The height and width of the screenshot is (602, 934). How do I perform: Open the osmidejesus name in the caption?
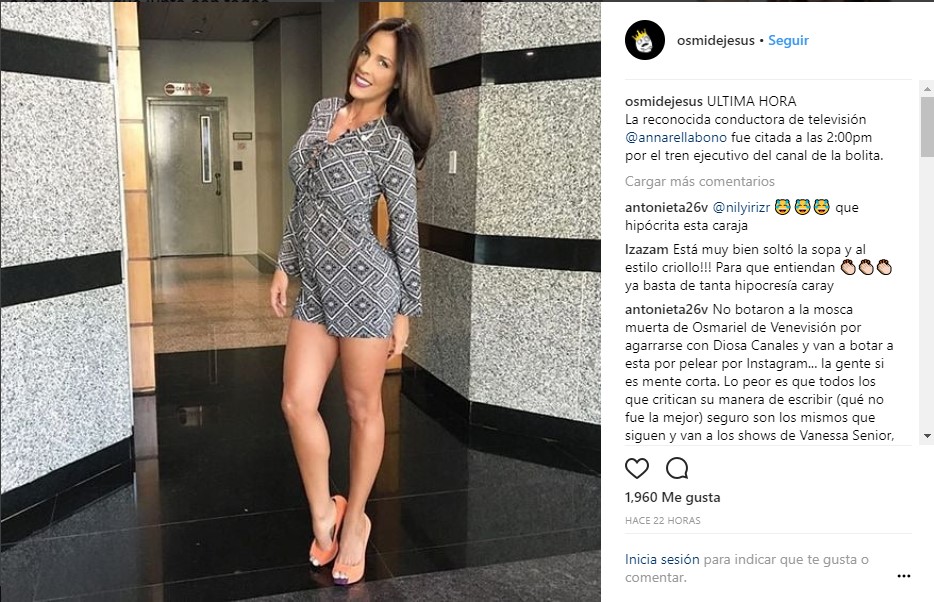[664, 101]
